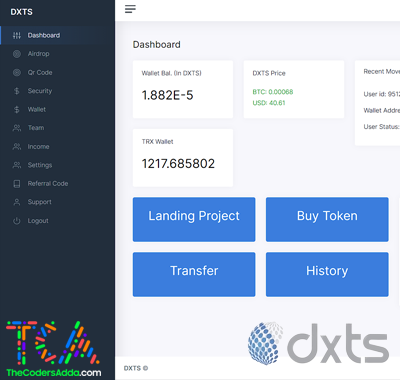Click the power icon beside Logout
400x380 pixels.
click(17, 221)
